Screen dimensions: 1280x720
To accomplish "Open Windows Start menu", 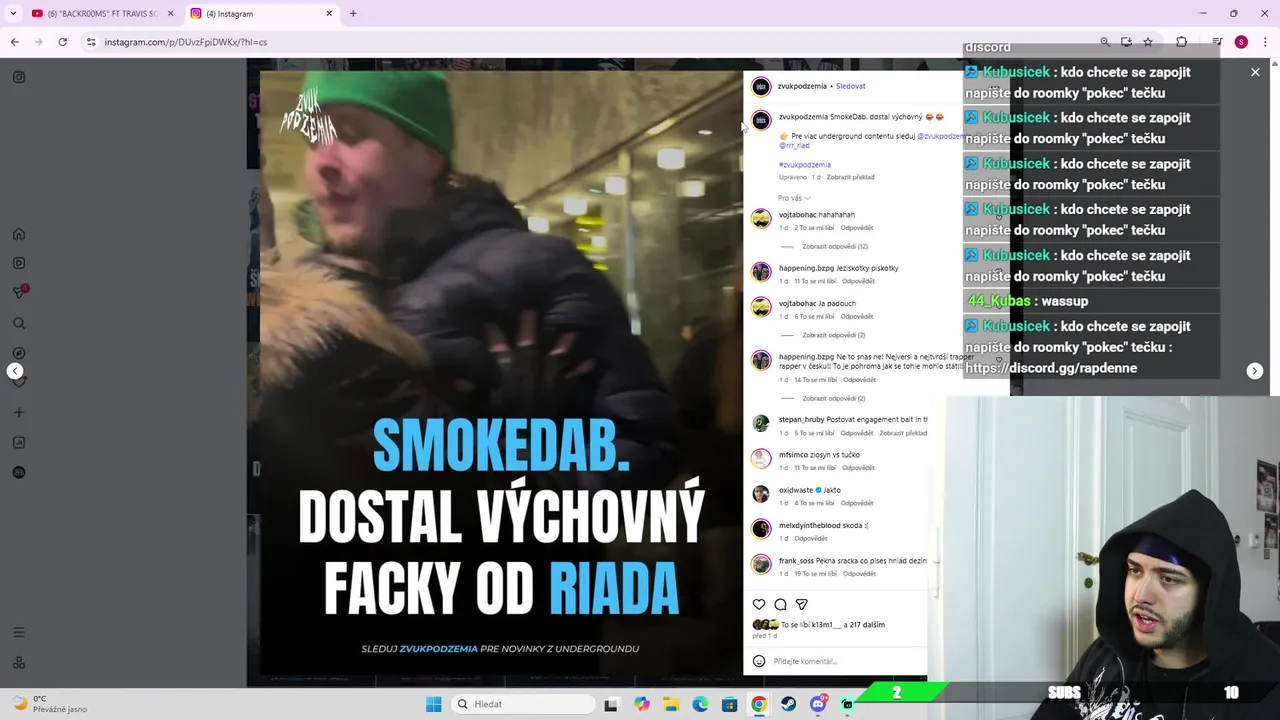I will pyautogui.click(x=433, y=704).
